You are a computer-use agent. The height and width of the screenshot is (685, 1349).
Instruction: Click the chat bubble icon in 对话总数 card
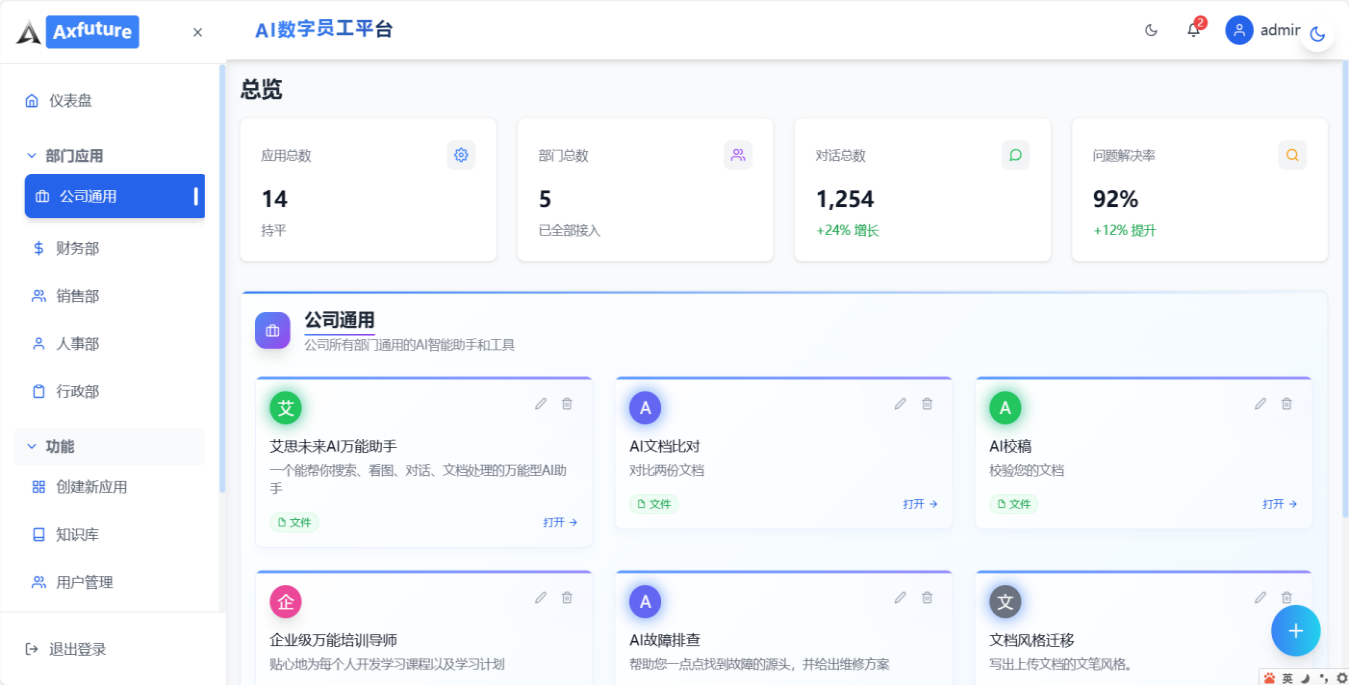(1015, 155)
